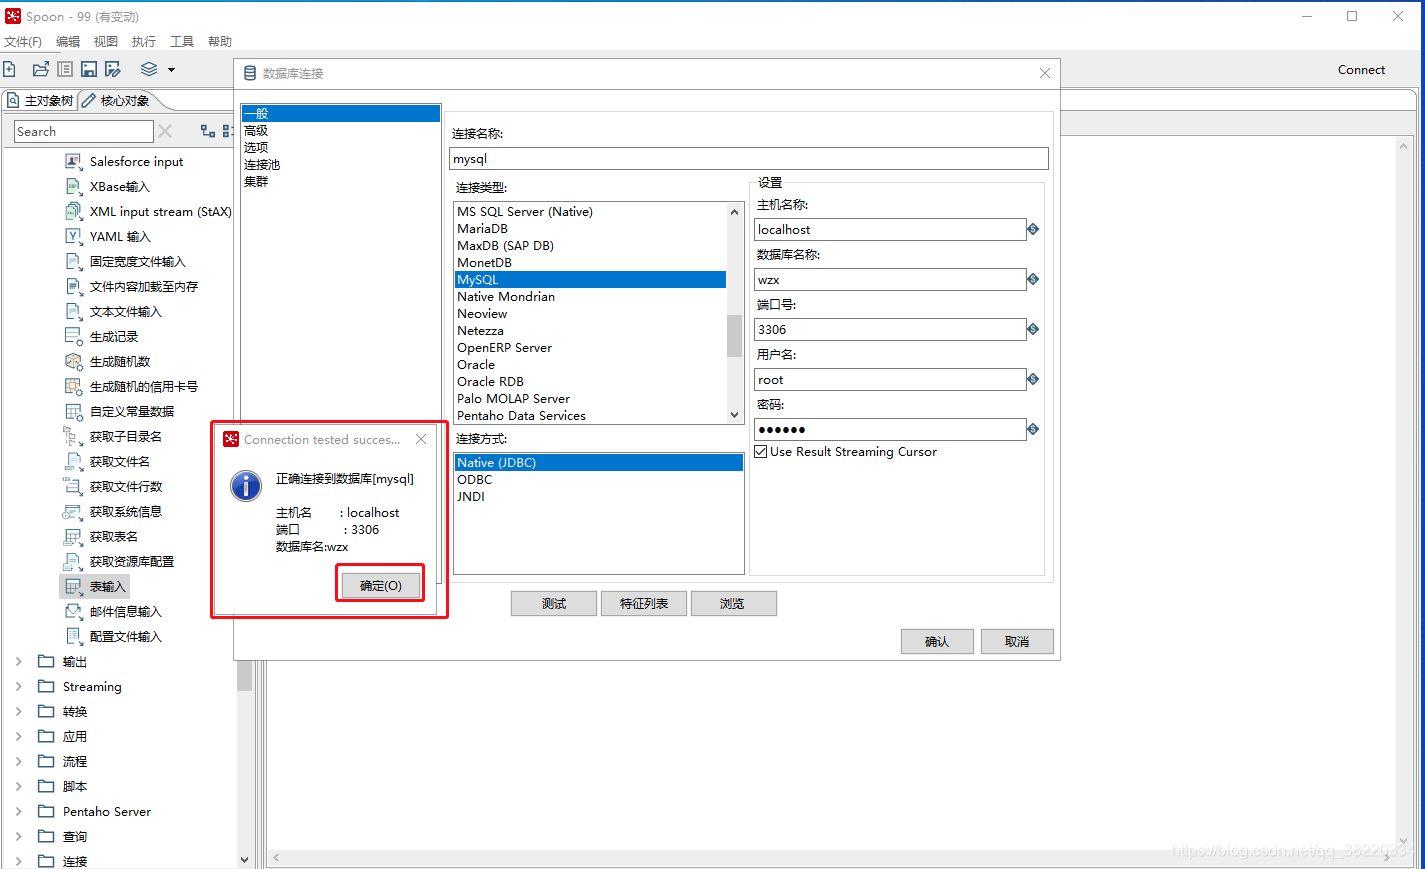This screenshot has width=1425, height=869.
Task: Click the 获取文件行数 step icon
Action: coord(73,486)
